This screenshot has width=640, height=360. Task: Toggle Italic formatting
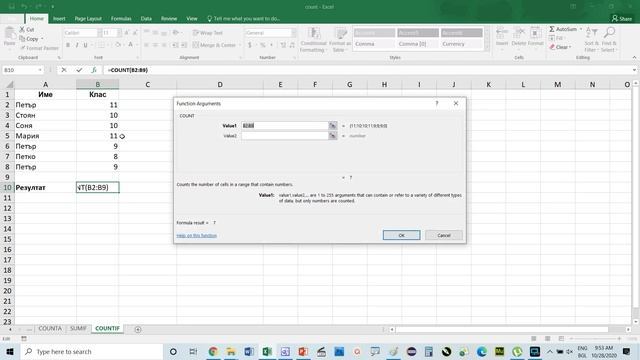[76, 45]
